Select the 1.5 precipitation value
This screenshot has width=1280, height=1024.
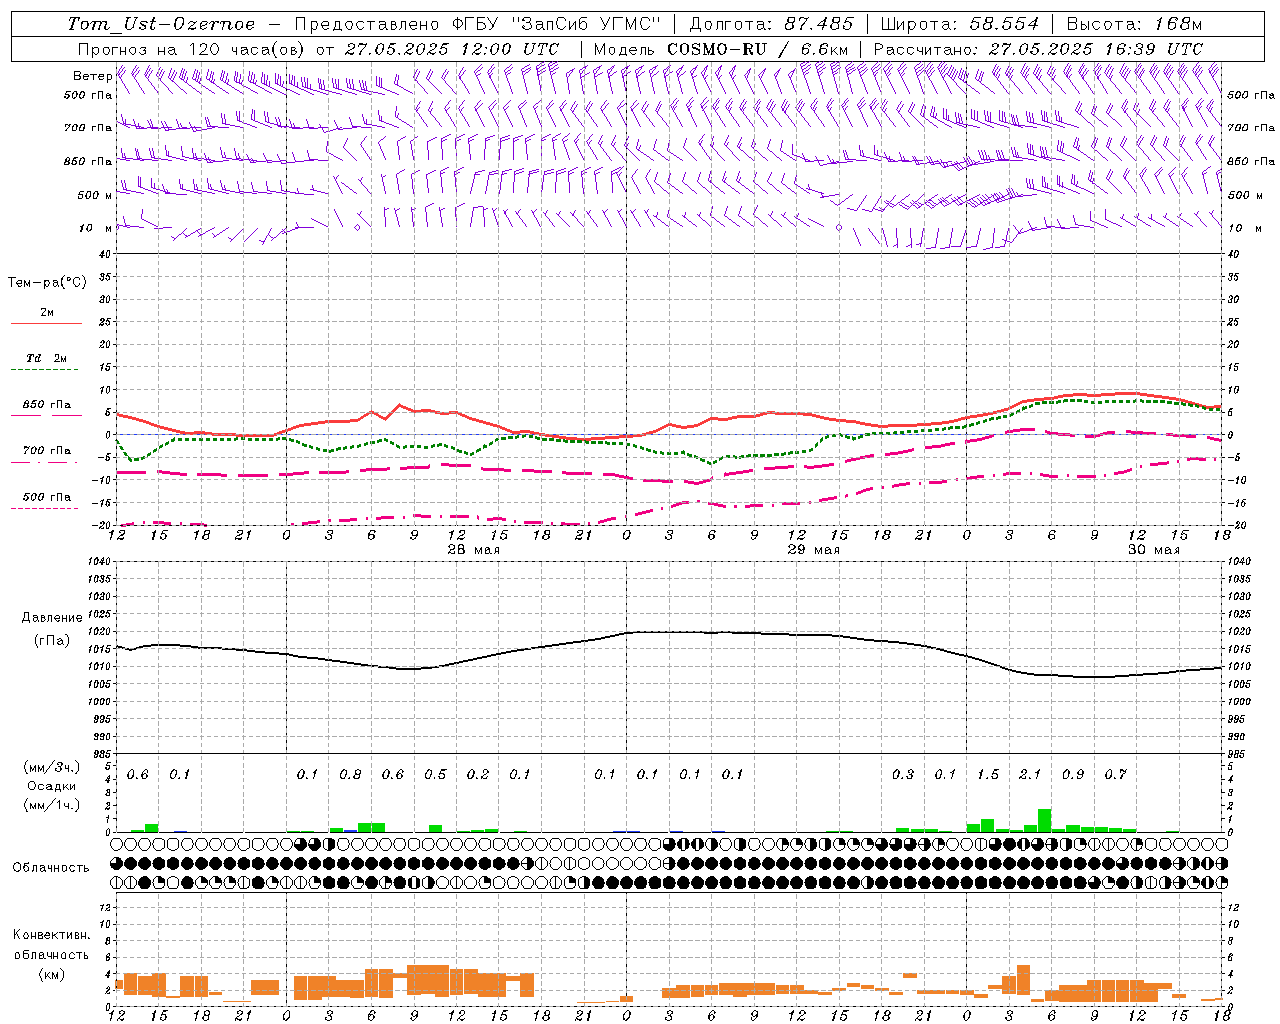coord(988,774)
